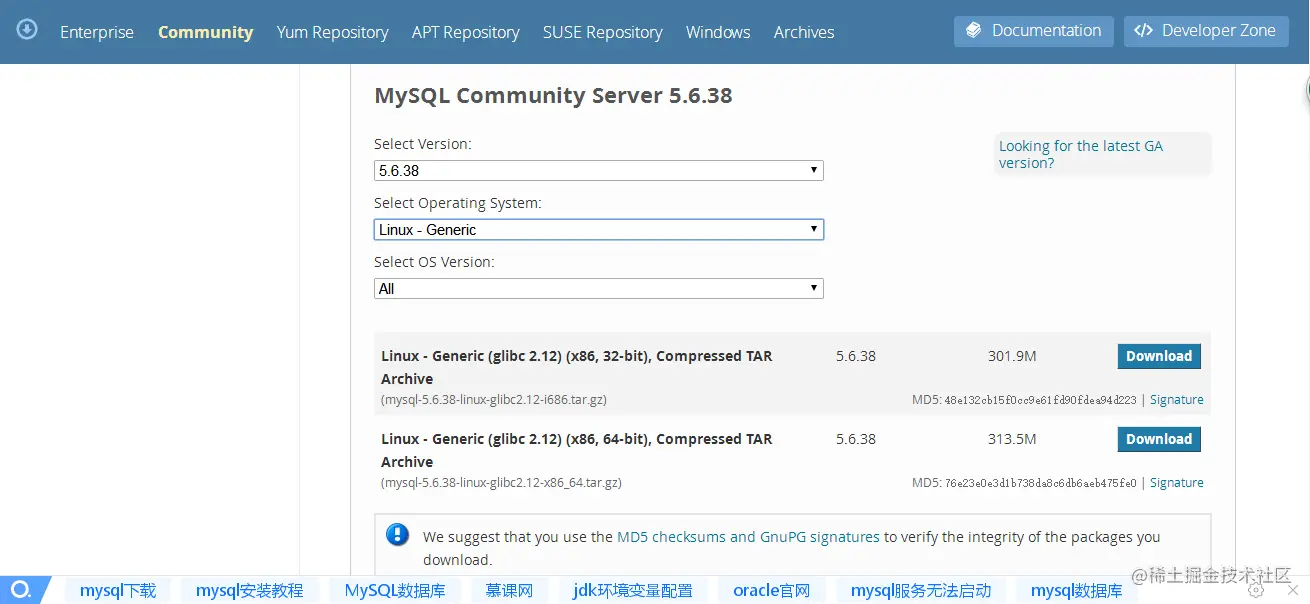Open Signature link for 64-bit archive
The width and height of the screenshot is (1310, 604).
click(1177, 482)
